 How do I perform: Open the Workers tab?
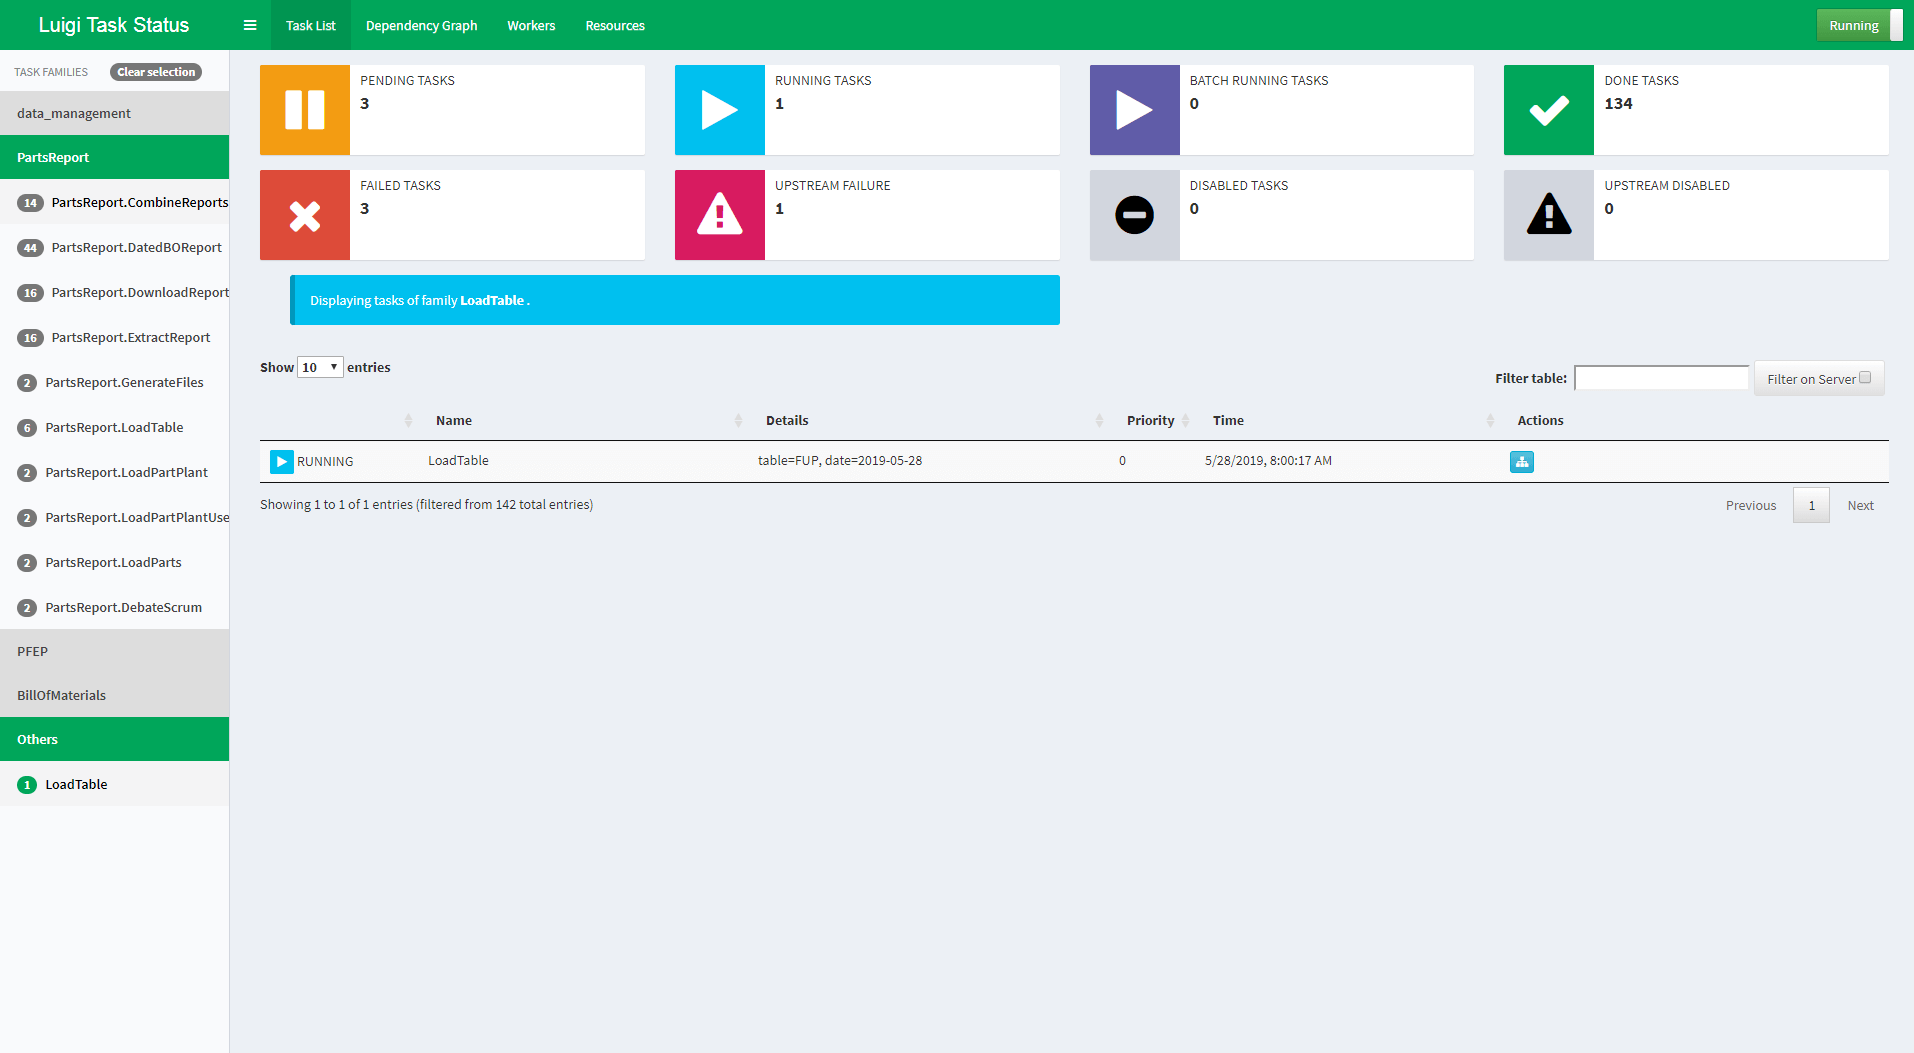[x=531, y=25]
